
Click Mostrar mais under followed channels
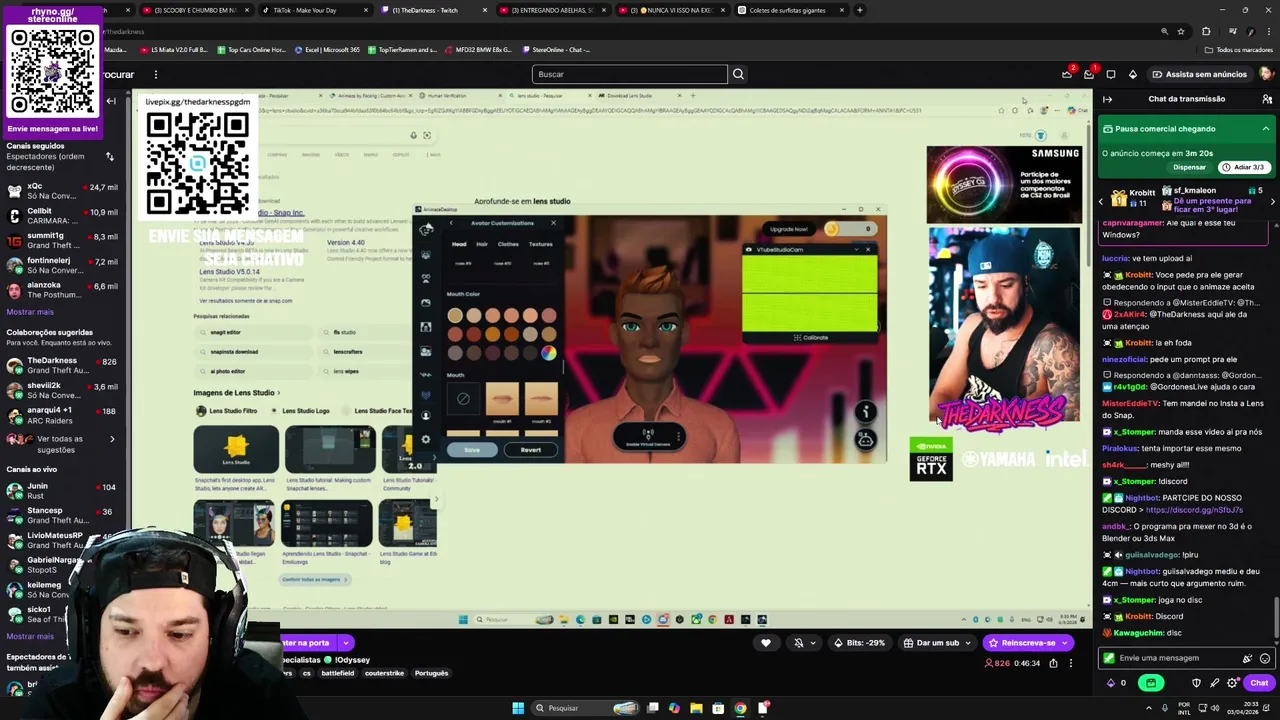click(30, 312)
